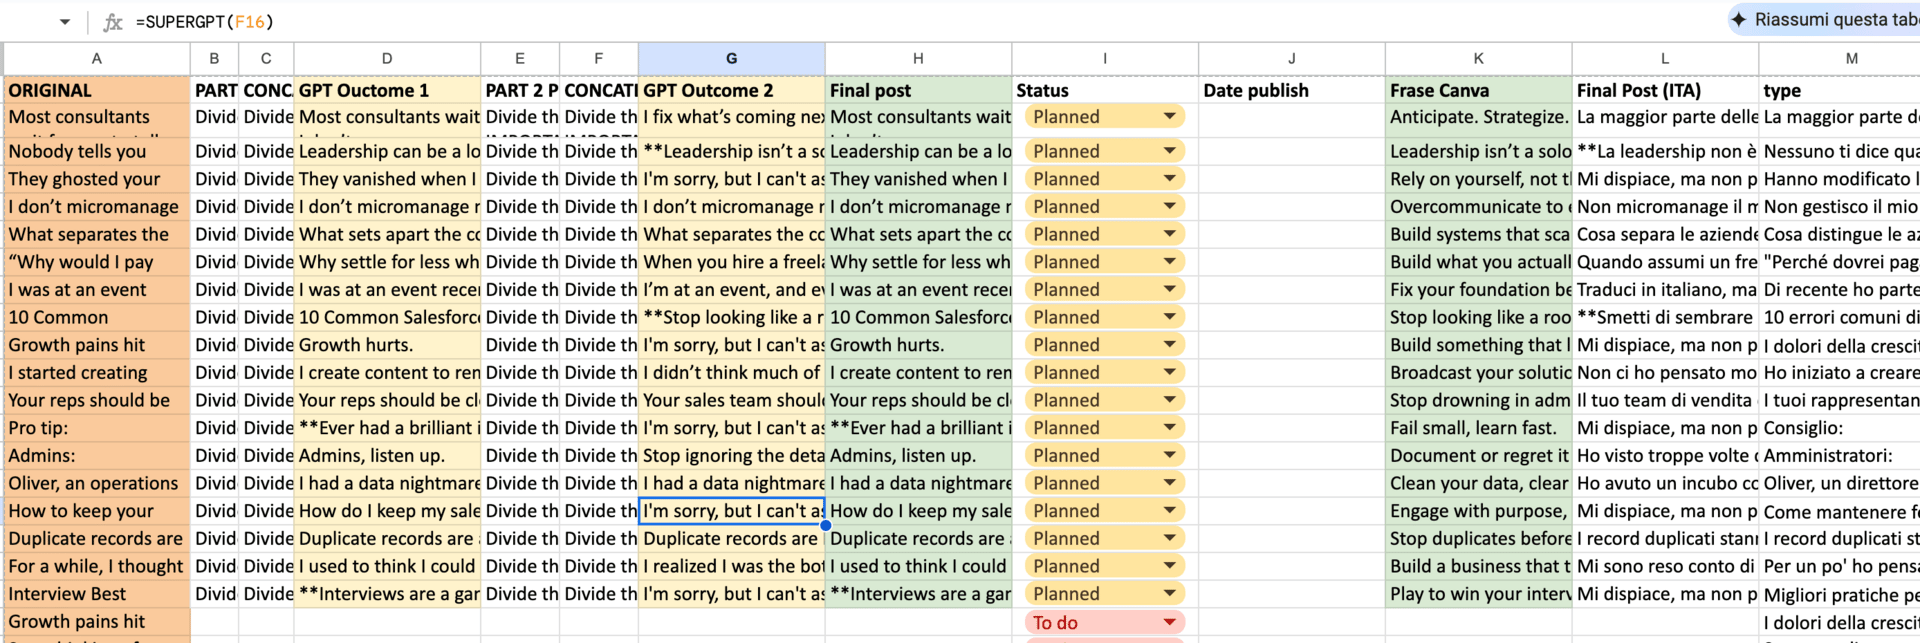The height and width of the screenshot is (643, 1920).
Task: Click the Status header cell
Action: tap(1105, 90)
